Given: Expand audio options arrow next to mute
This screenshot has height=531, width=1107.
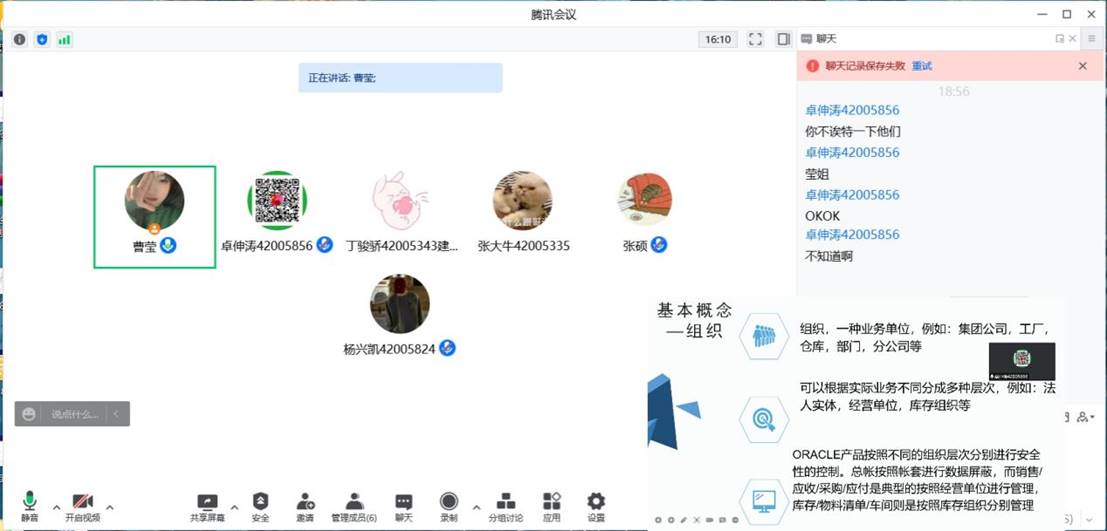Looking at the screenshot, I should click(56, 507).
